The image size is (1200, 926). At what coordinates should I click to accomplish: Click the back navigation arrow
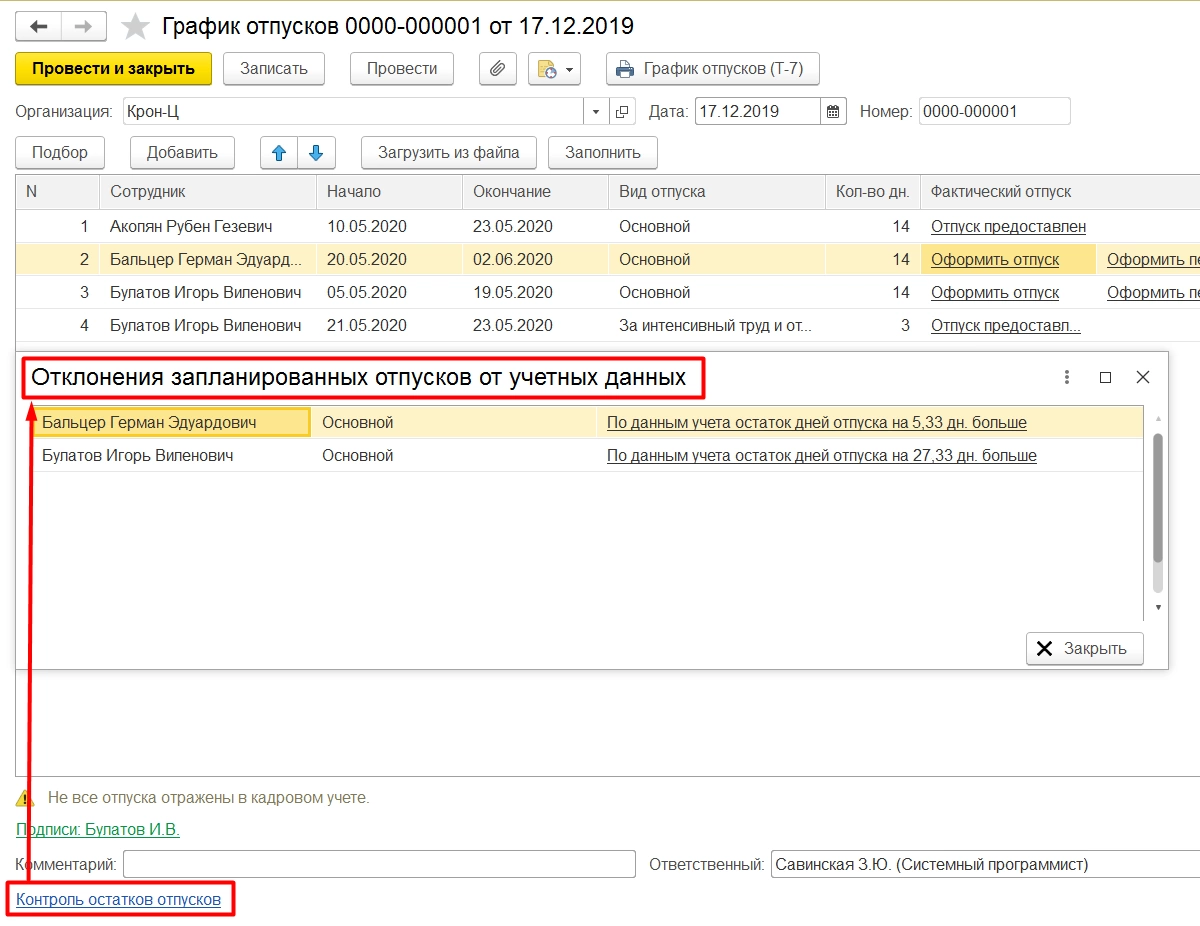click(39, 26)
